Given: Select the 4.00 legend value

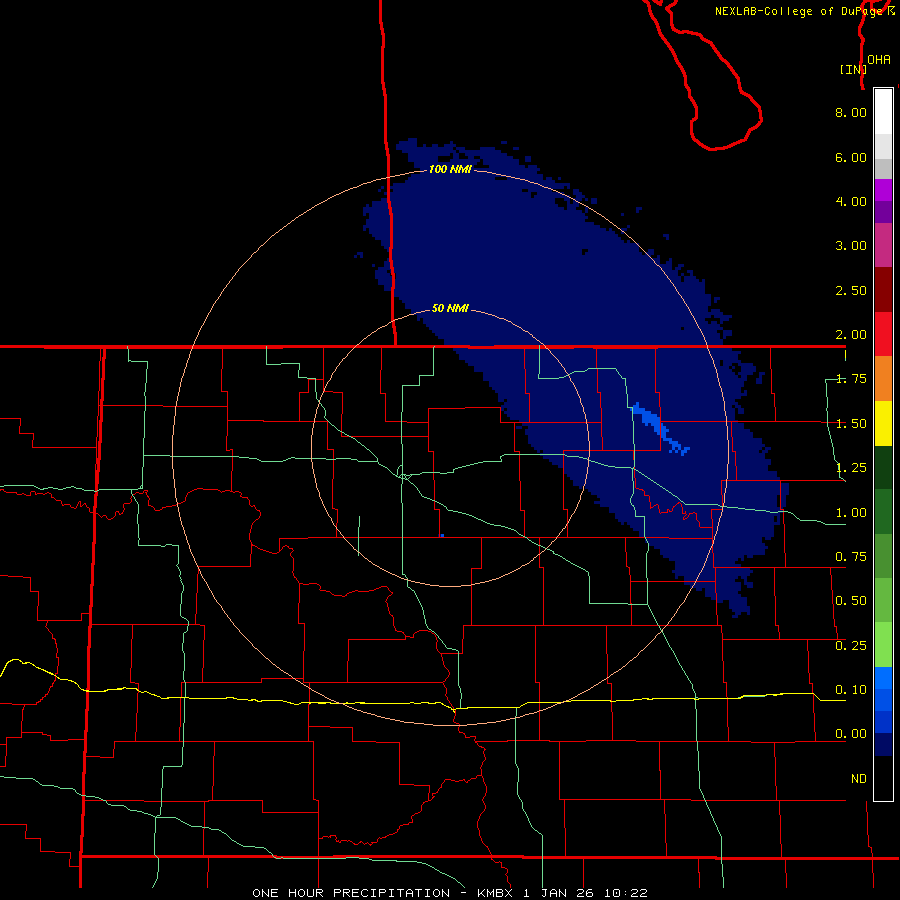Looking at the screenshot, I should pyautogui.click(x=851, y=201).
